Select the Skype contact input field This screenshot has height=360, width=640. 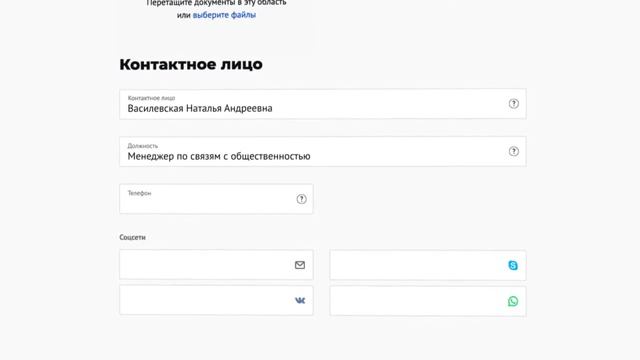pyautogui.click(x=428, y=265)
